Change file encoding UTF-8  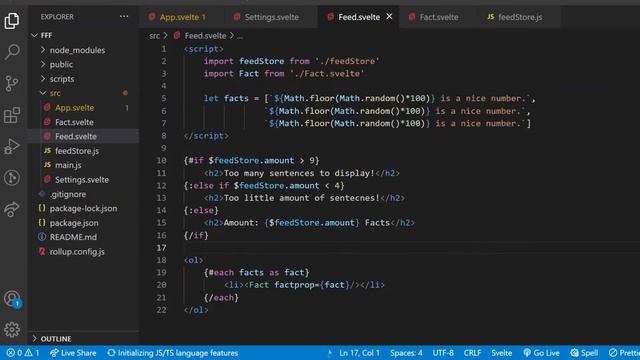pos(443,353)
